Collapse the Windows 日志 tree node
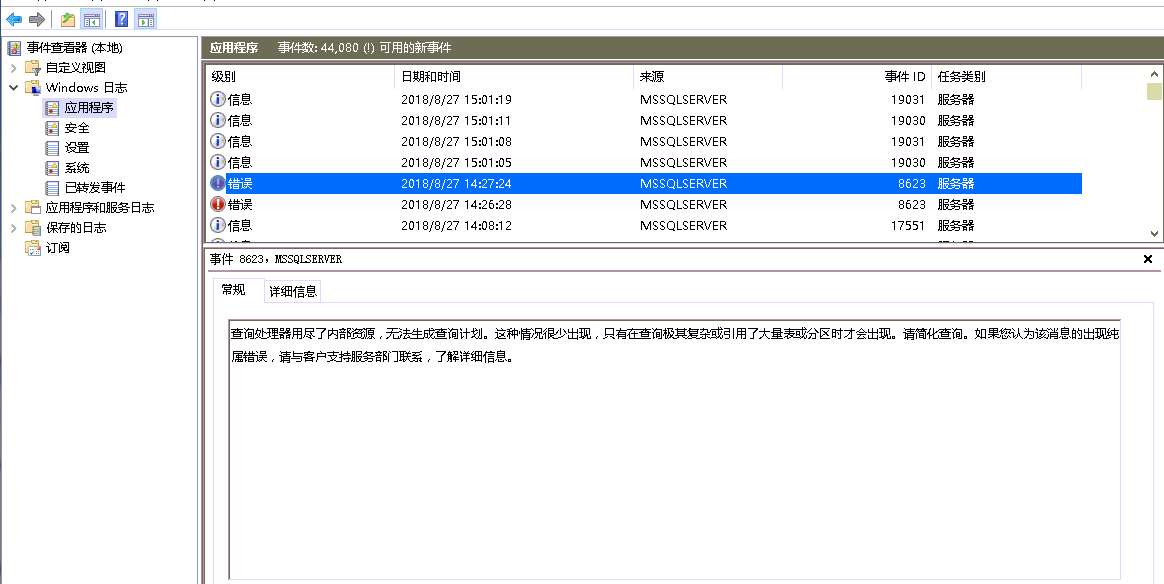1164x584 pixels. click(x=13, y=88)
